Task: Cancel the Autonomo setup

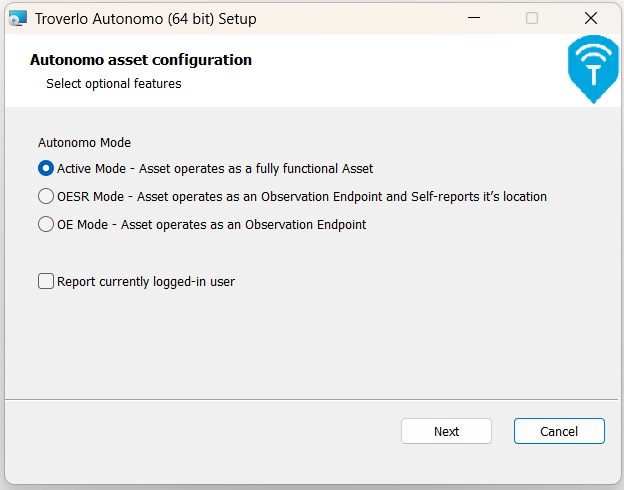Action: pyautogui.click(x=559, y=431)
